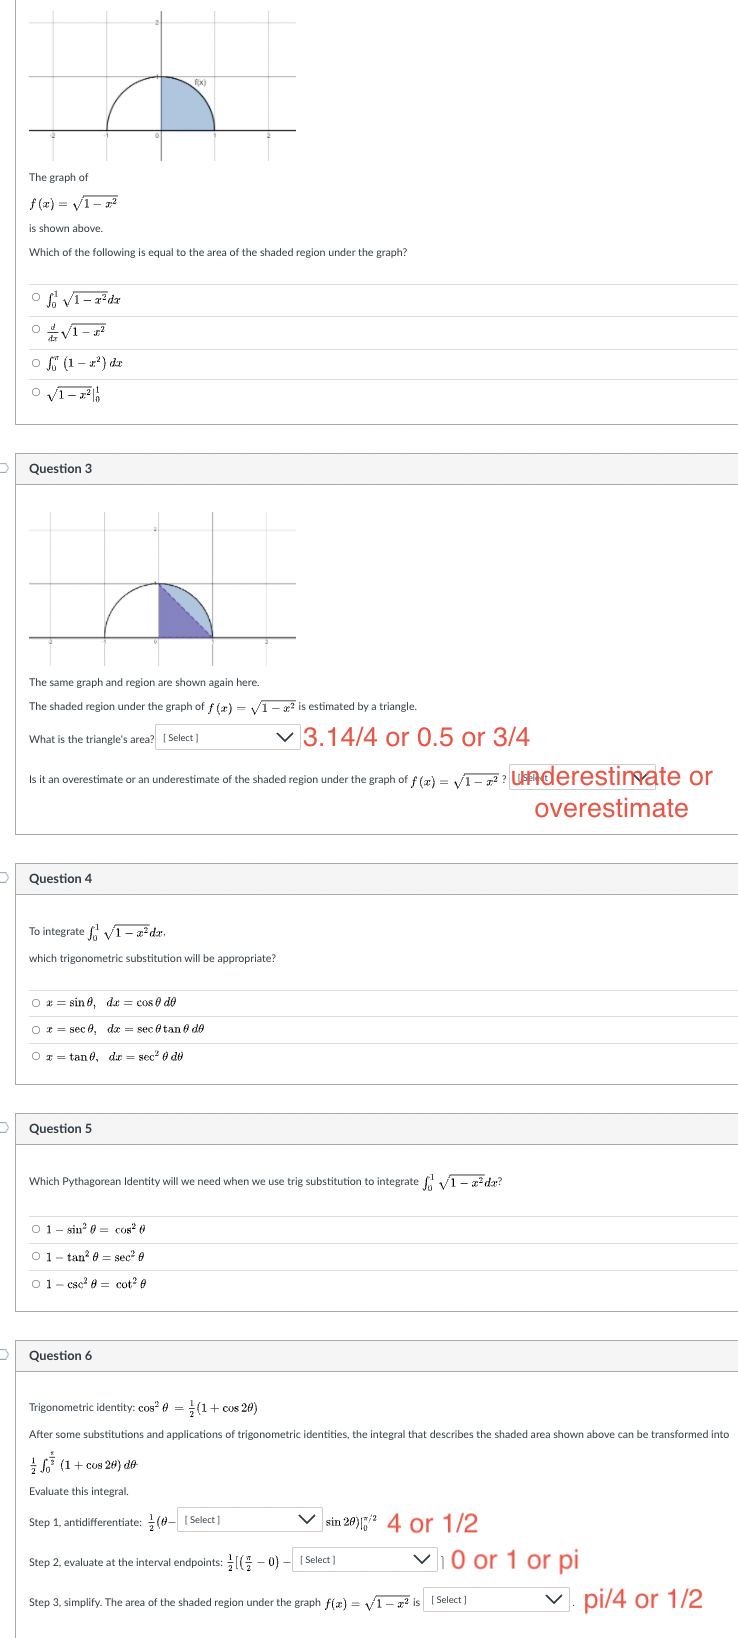Open the Step 2 interval endpoints Select dropdown
This screenshot has height=1638, width=738.
tap(364, 1560)
